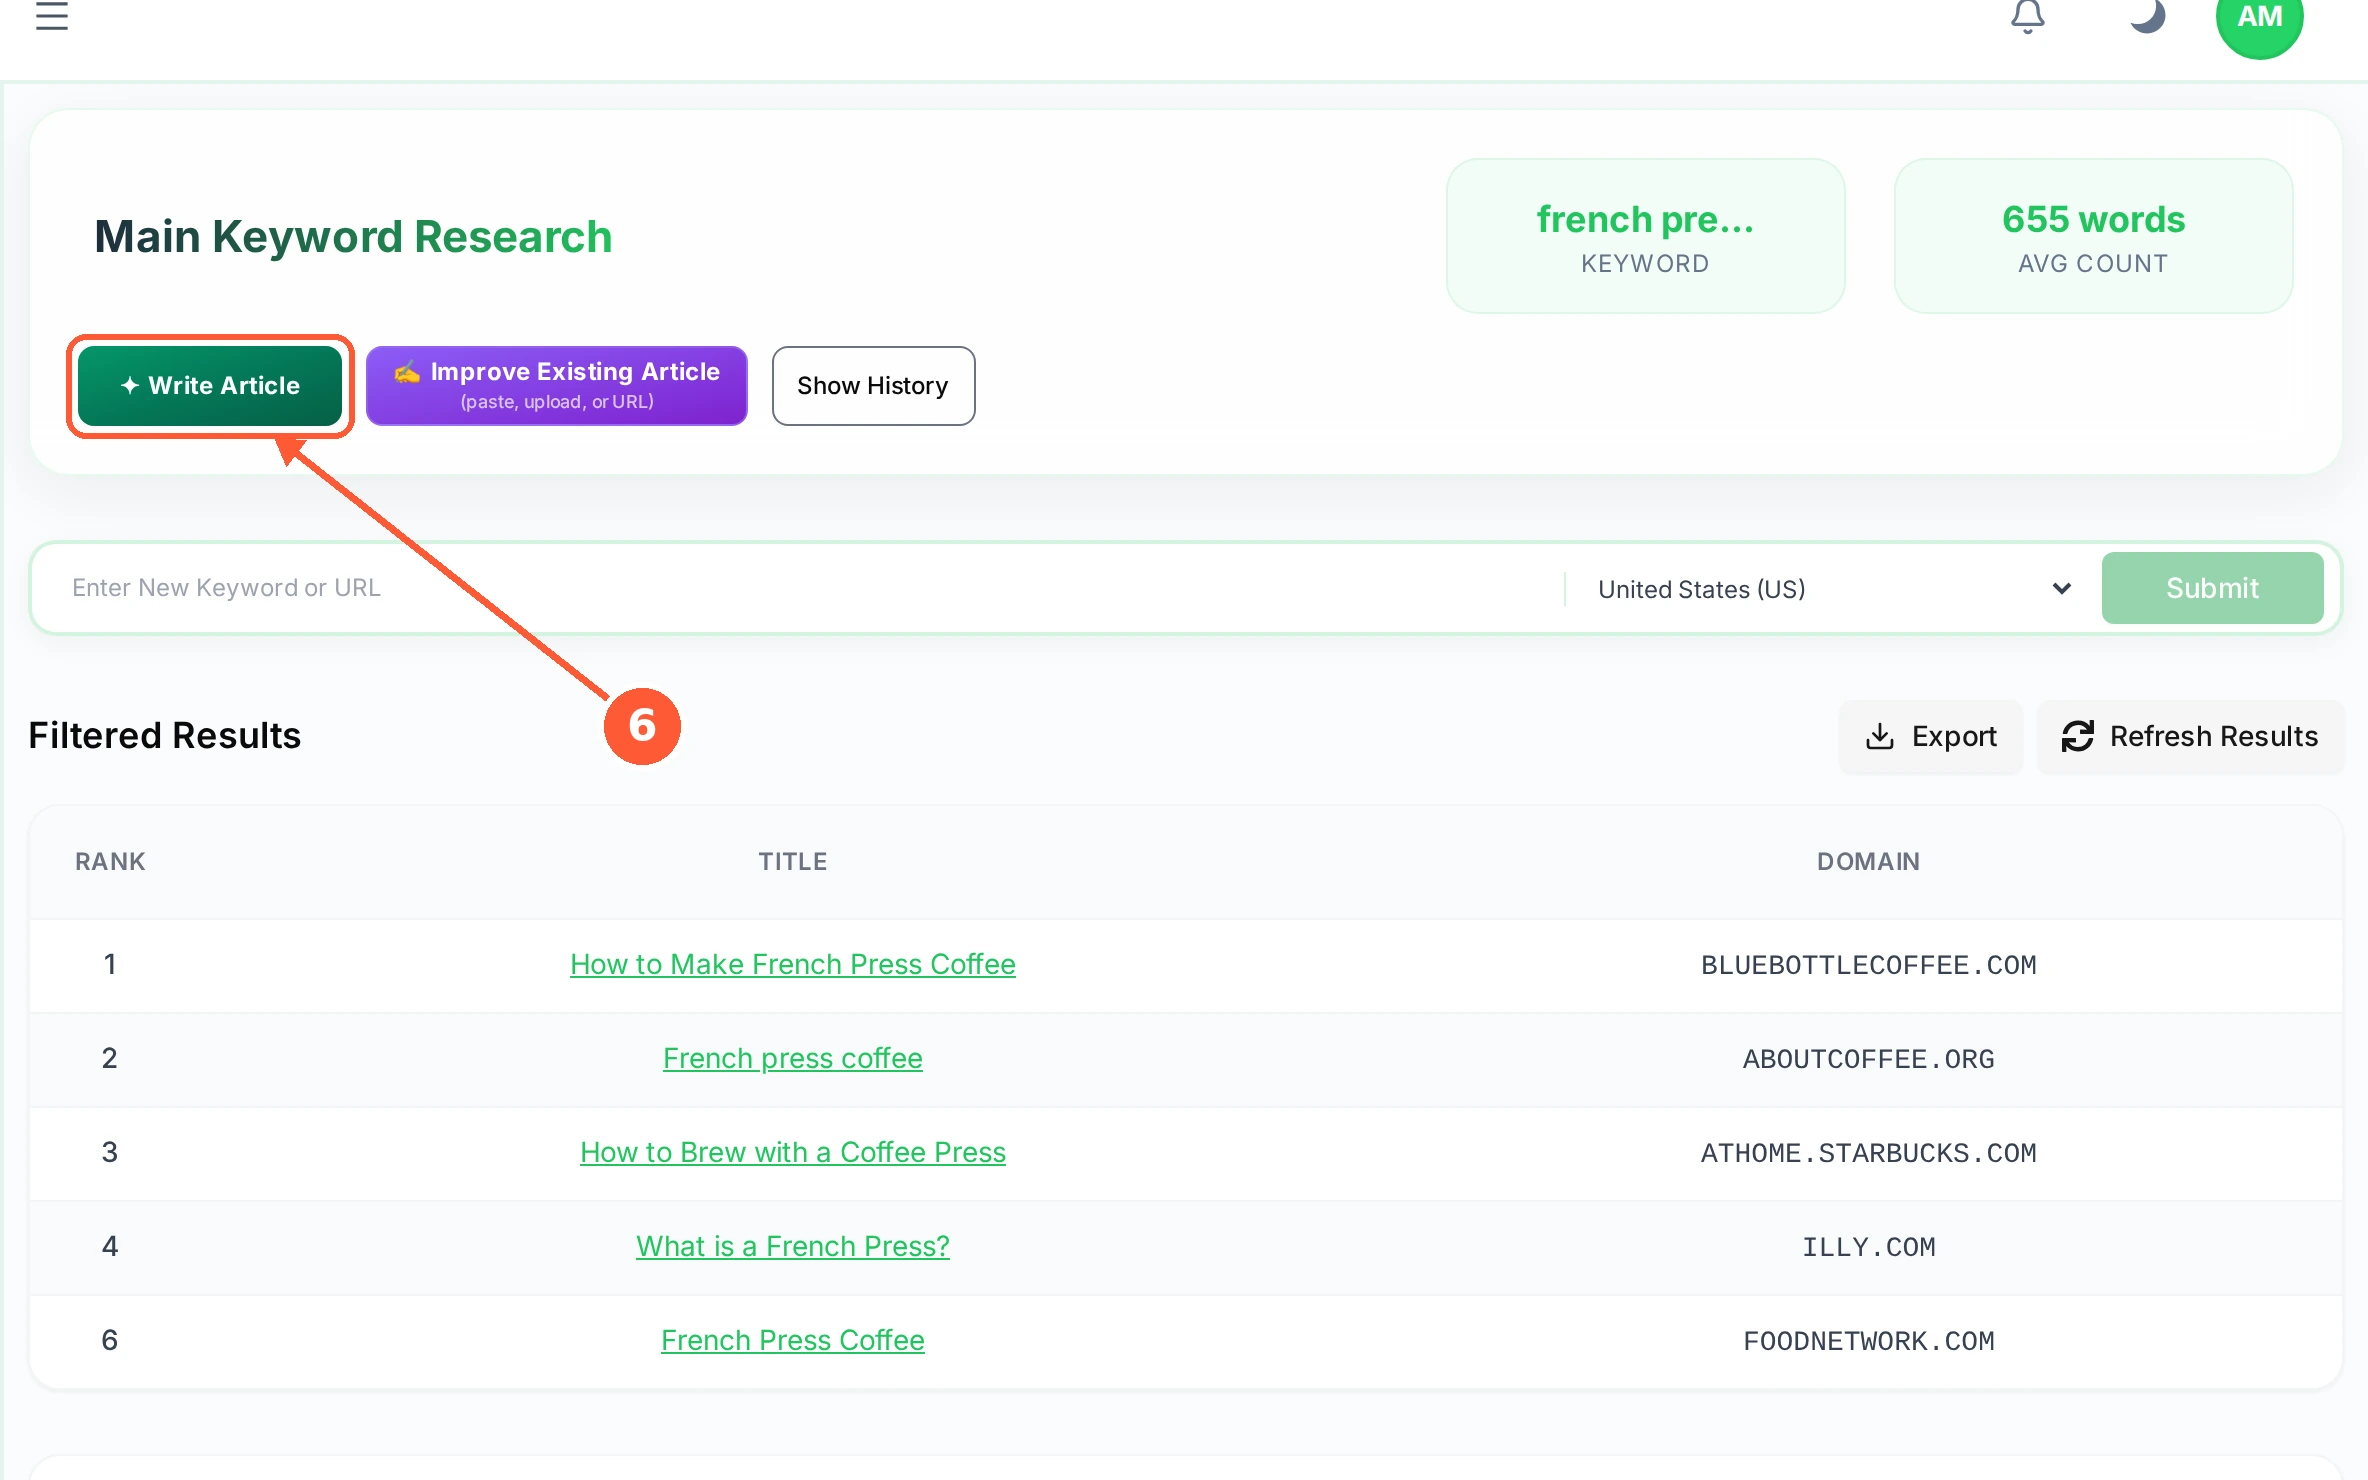Select ABOUTCOFFEE.ORG domain cell
The width and height of the screenshot is (2368, 1480).
point(1868,1059)
